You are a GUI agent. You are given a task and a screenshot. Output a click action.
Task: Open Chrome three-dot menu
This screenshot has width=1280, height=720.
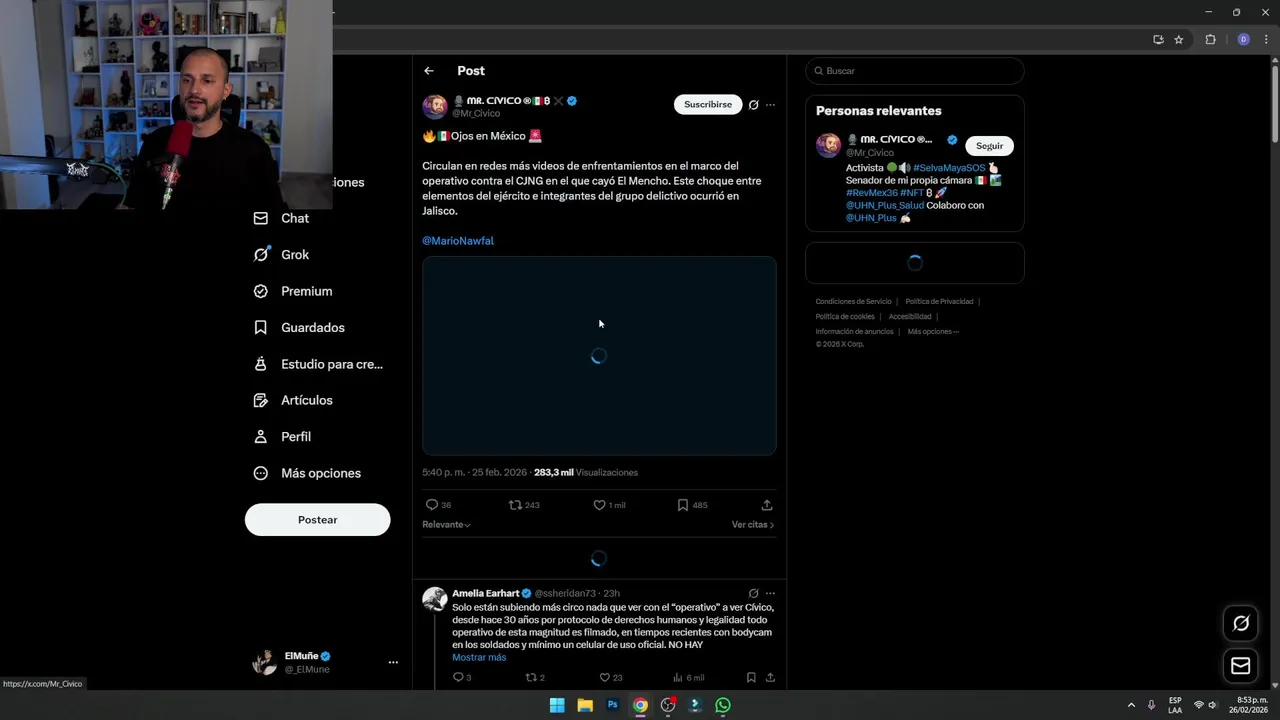tap(1265, 40)
